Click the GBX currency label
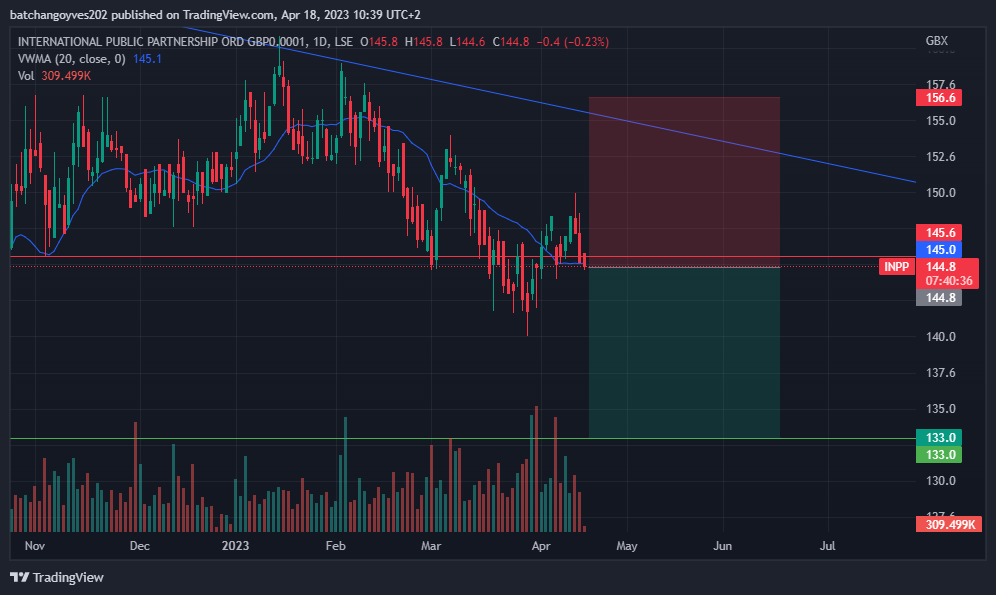This screenshot has height=595, width=996. (936, 41)
